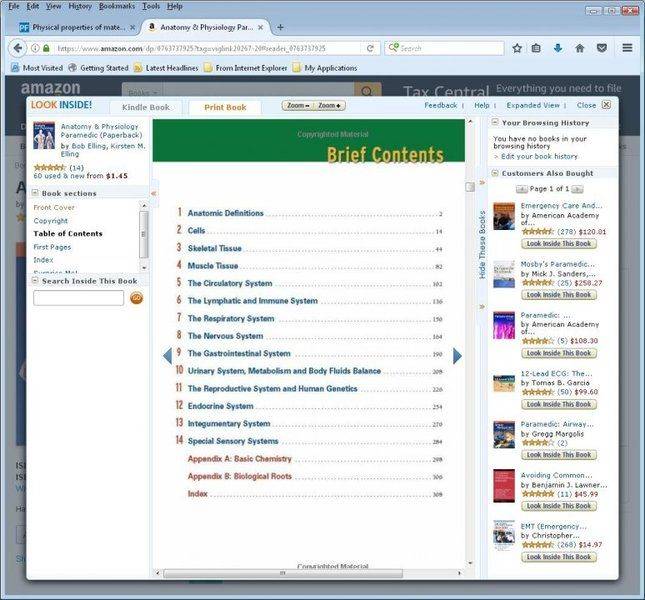Click the Zoom - button

click(298, 106)
